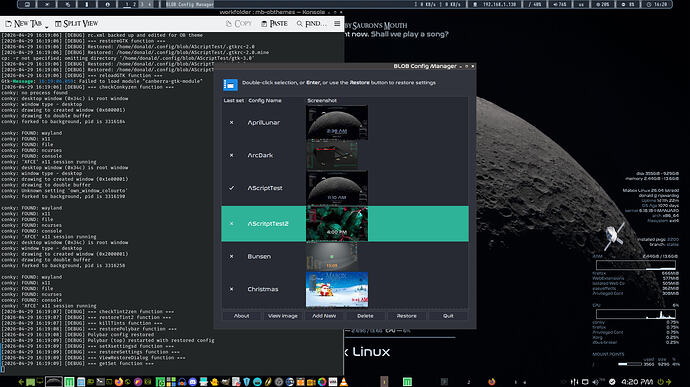Click the Restore button
The height and width of the screenshot is (387, 690).
tap(407, 316)
